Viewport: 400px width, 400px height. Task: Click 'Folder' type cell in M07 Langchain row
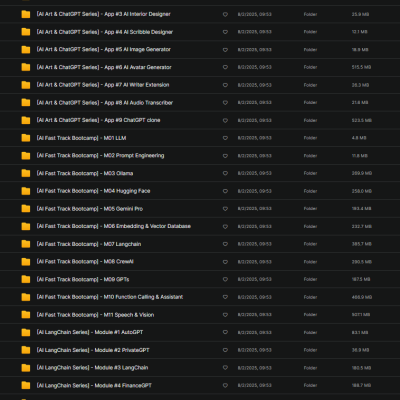coord(310,244)
